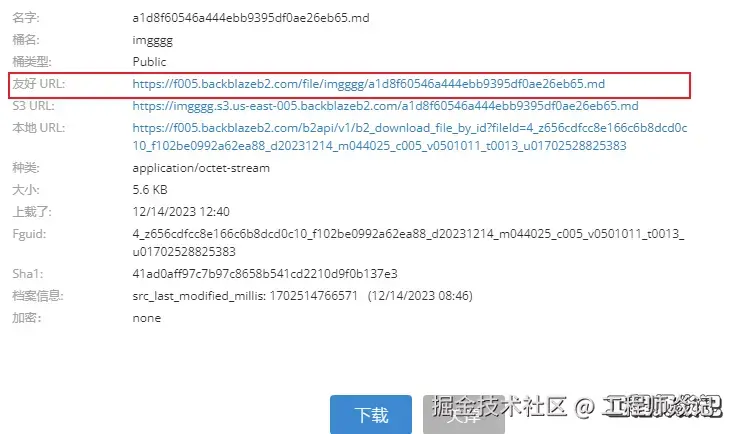The height and width of the screenshot is (434, 729).
Task: Click the Public bucket type value
Action: pyautogui.click(x=149, y=62)
